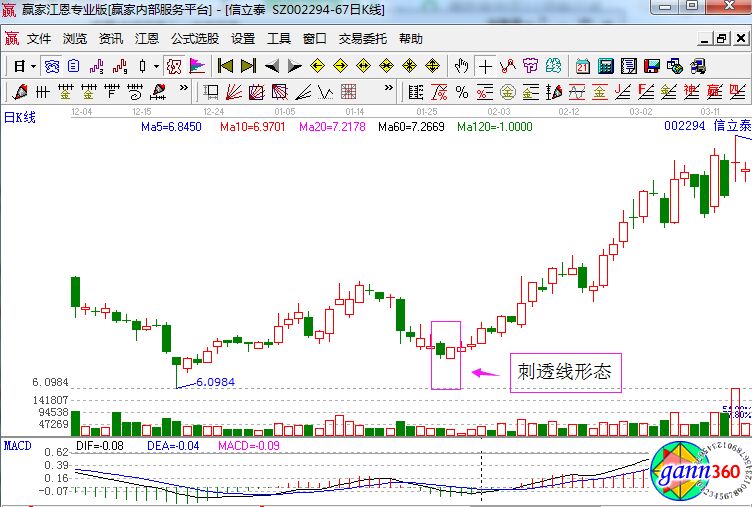The width and height of the screenshot is (752, 507).
Task: Click the 002294 信立泰 stock title
Action: 707,127
